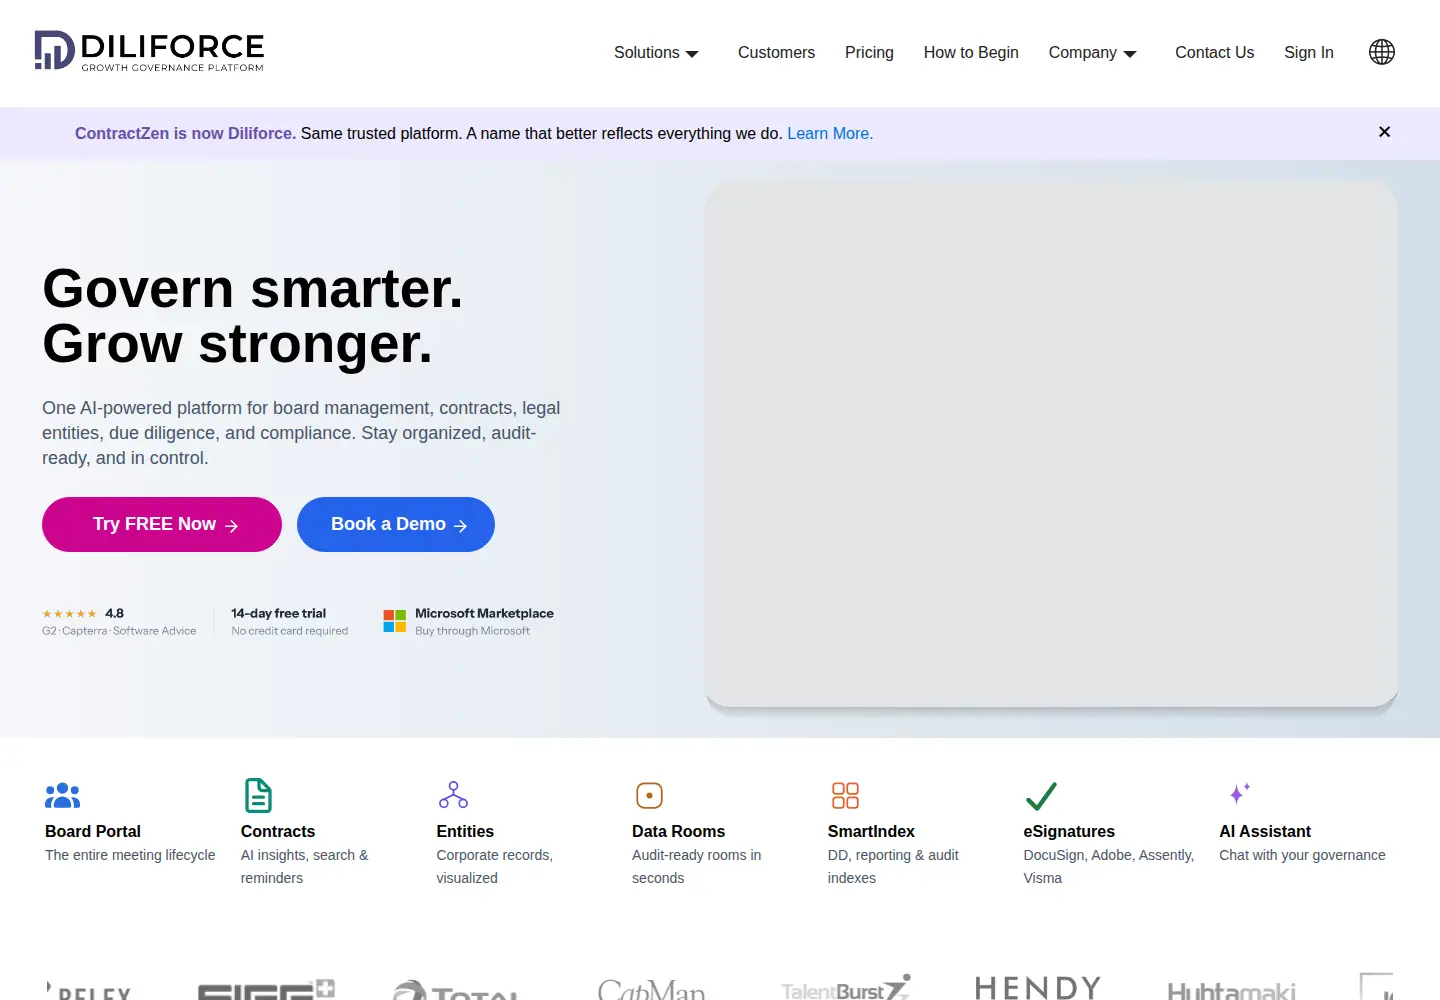This screenshot has width=1440, height=1000.
Task: Dismiss the ContractZen rename banner
Action: [x=1384, y=132]
